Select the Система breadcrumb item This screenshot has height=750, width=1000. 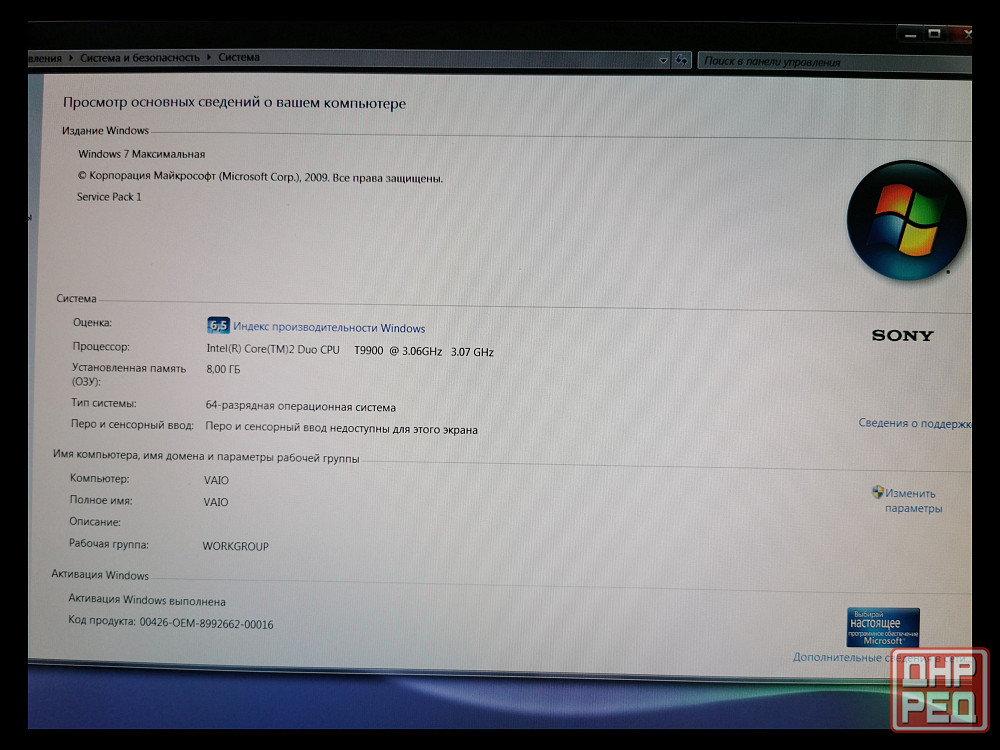[x=239, y=58]
